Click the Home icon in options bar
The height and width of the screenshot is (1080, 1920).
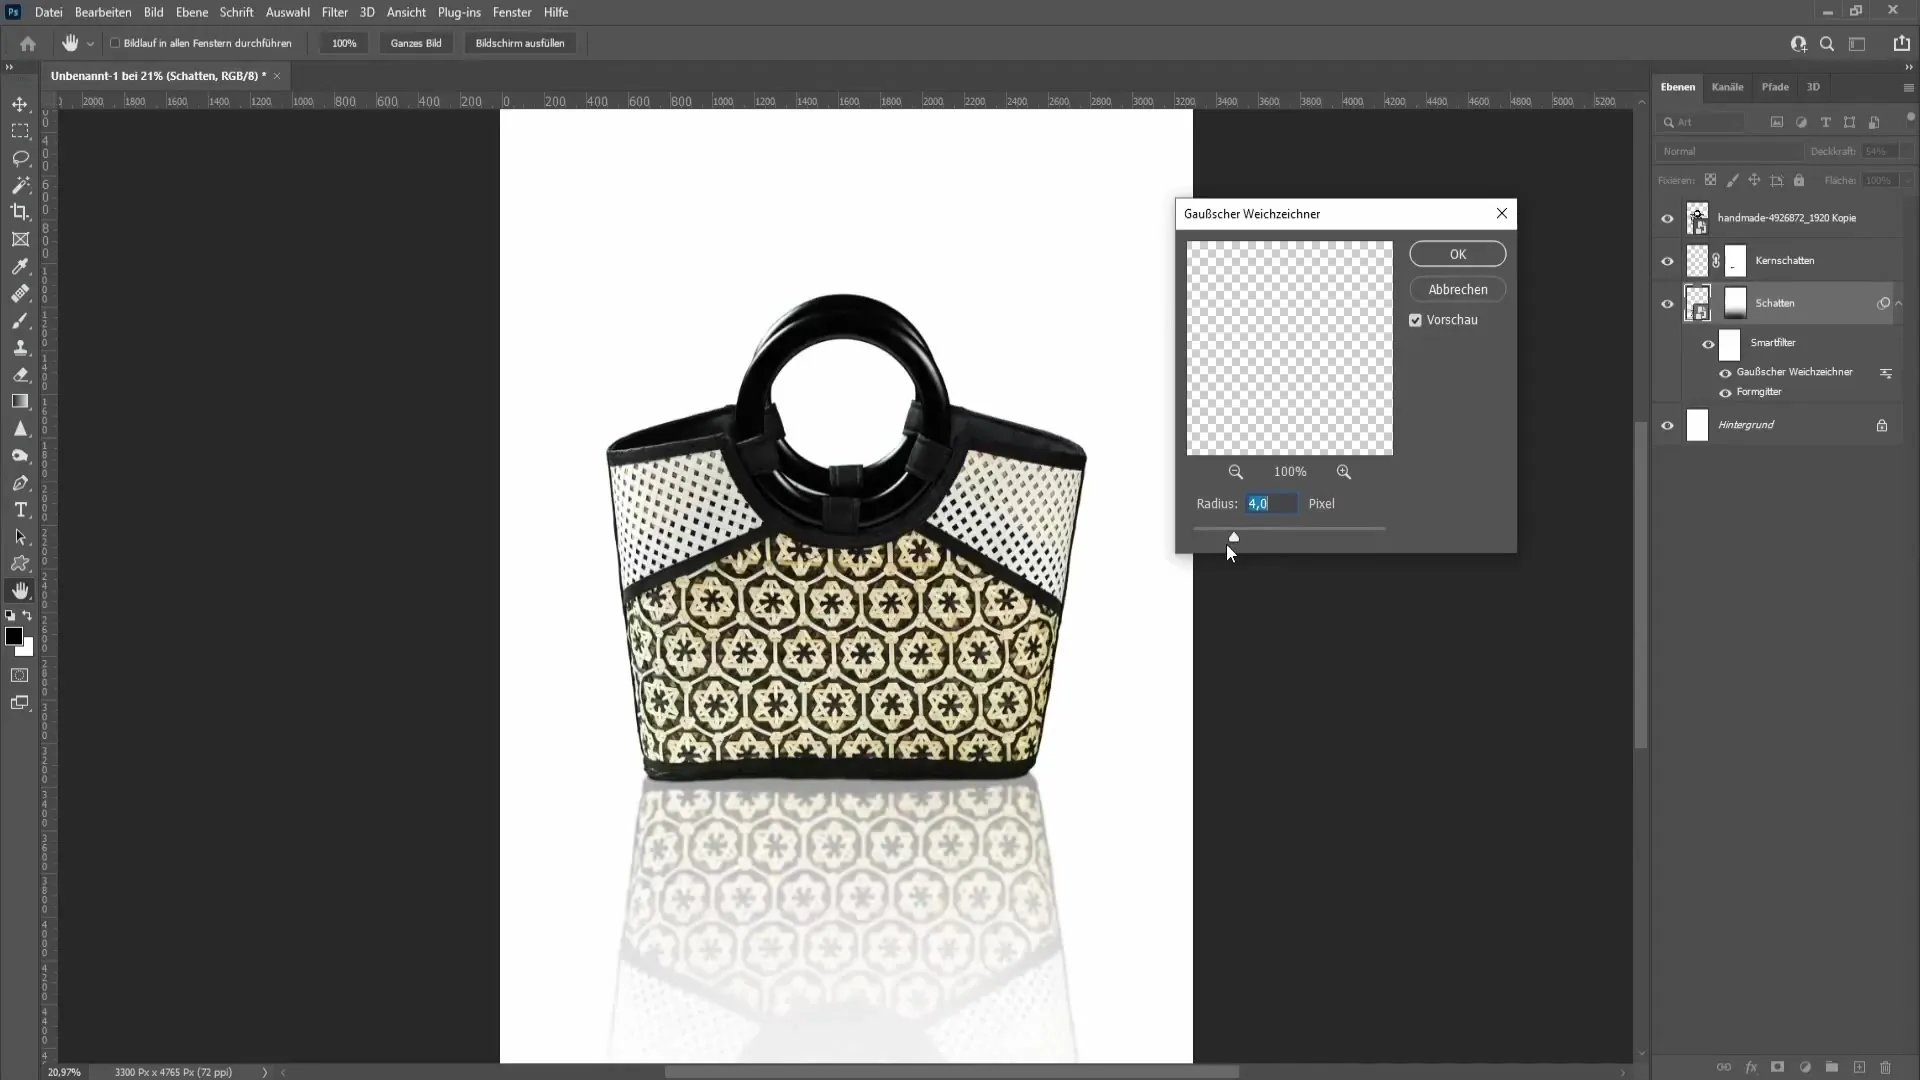28,43
